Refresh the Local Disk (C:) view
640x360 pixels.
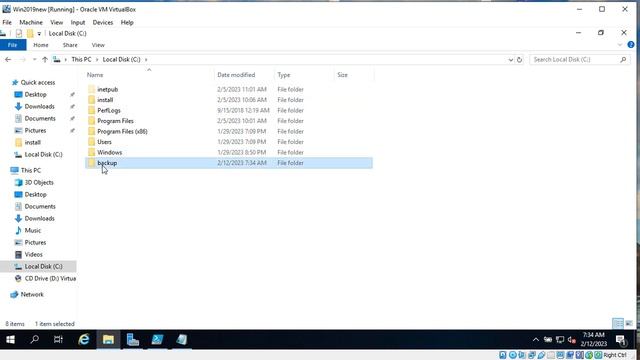click(x=519, y=60)
